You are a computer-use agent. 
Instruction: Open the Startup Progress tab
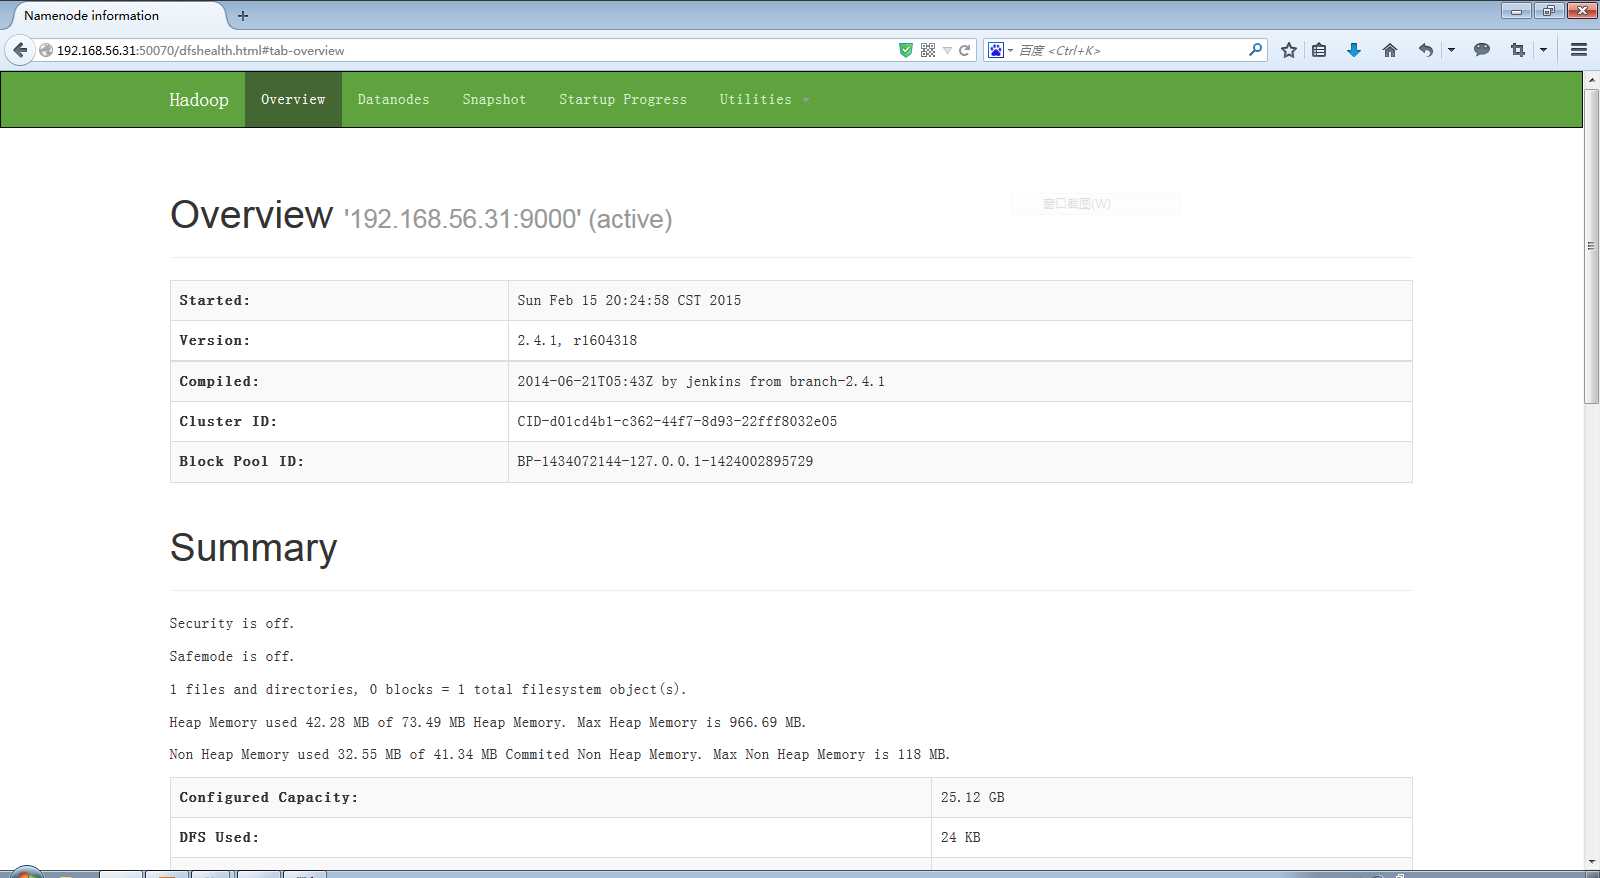[x=623, y=100]
